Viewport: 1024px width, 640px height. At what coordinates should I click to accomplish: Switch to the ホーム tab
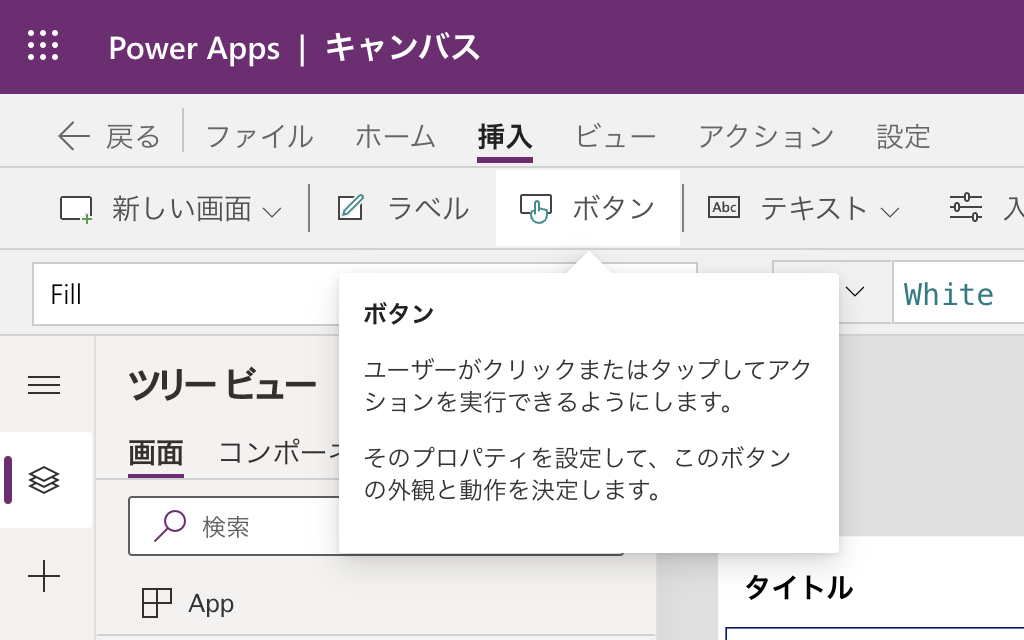(x=395, y=136)
